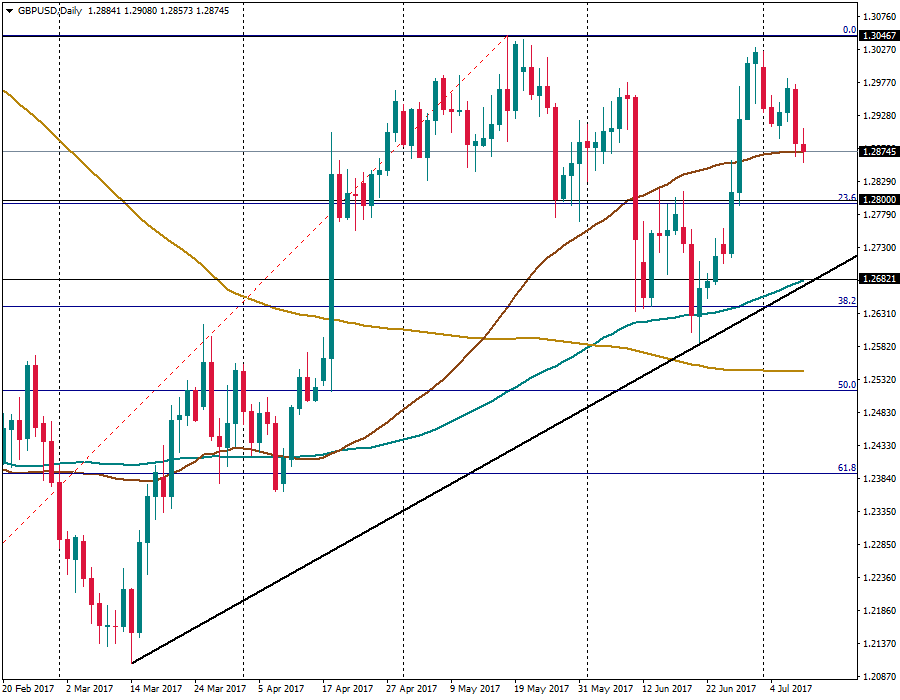Click the 1.26821 price level tag
This screenshot has height=700, width=900.
tap(878, 280)
